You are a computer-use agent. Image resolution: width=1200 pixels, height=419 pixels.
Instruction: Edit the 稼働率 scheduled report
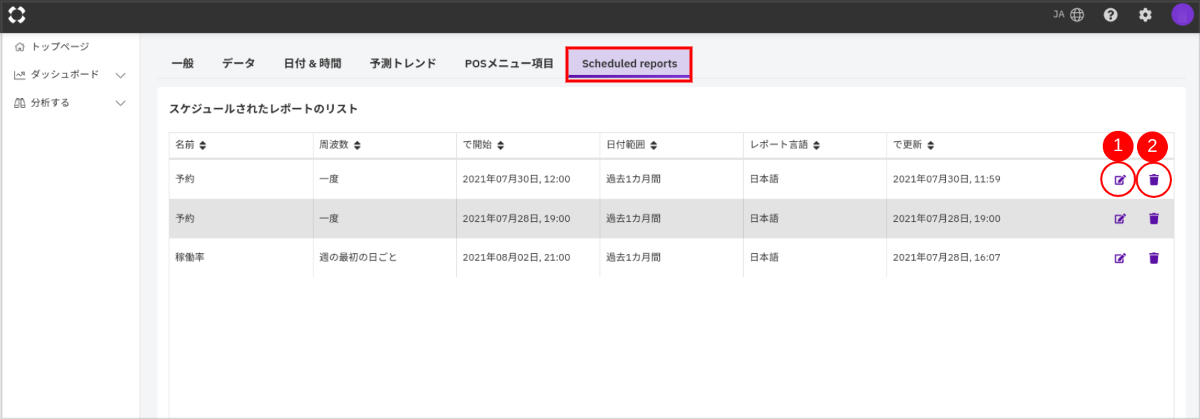(1120, 258)
